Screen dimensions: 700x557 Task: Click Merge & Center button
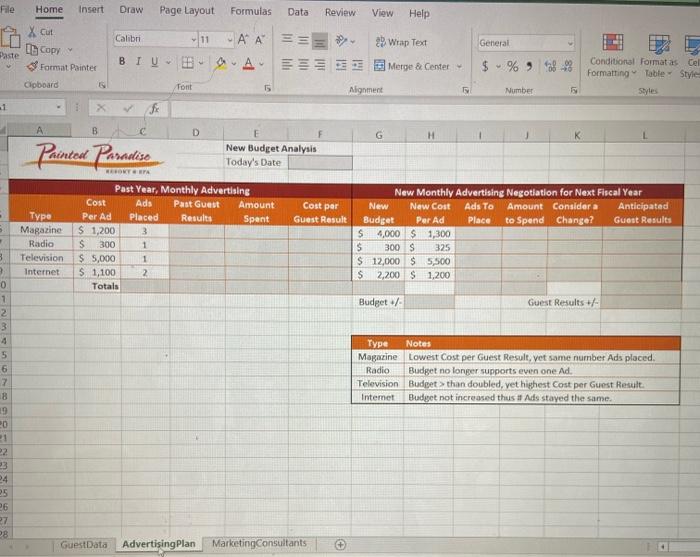coord(412,66)
